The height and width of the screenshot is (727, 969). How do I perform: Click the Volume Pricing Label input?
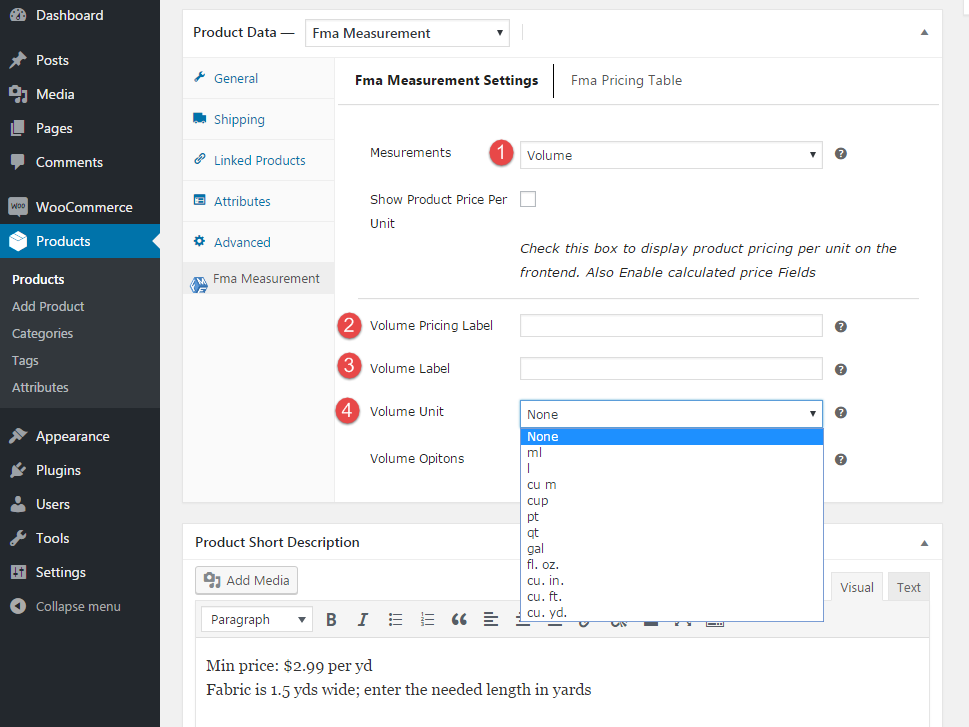click(x=671, y=326)
